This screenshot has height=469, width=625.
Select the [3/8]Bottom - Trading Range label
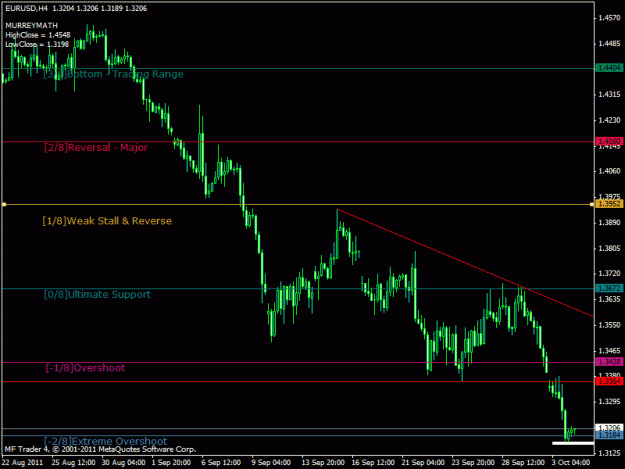114,74
